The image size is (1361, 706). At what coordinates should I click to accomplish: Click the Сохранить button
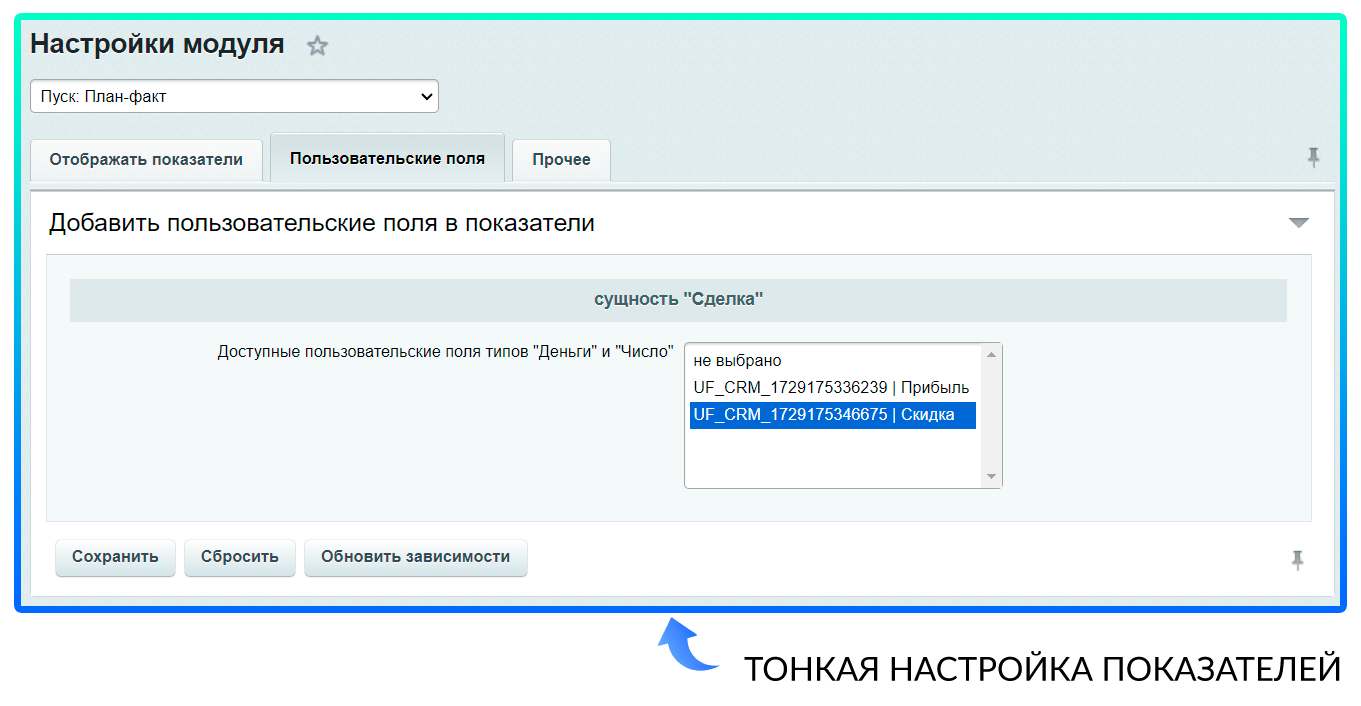pos(115,557)
